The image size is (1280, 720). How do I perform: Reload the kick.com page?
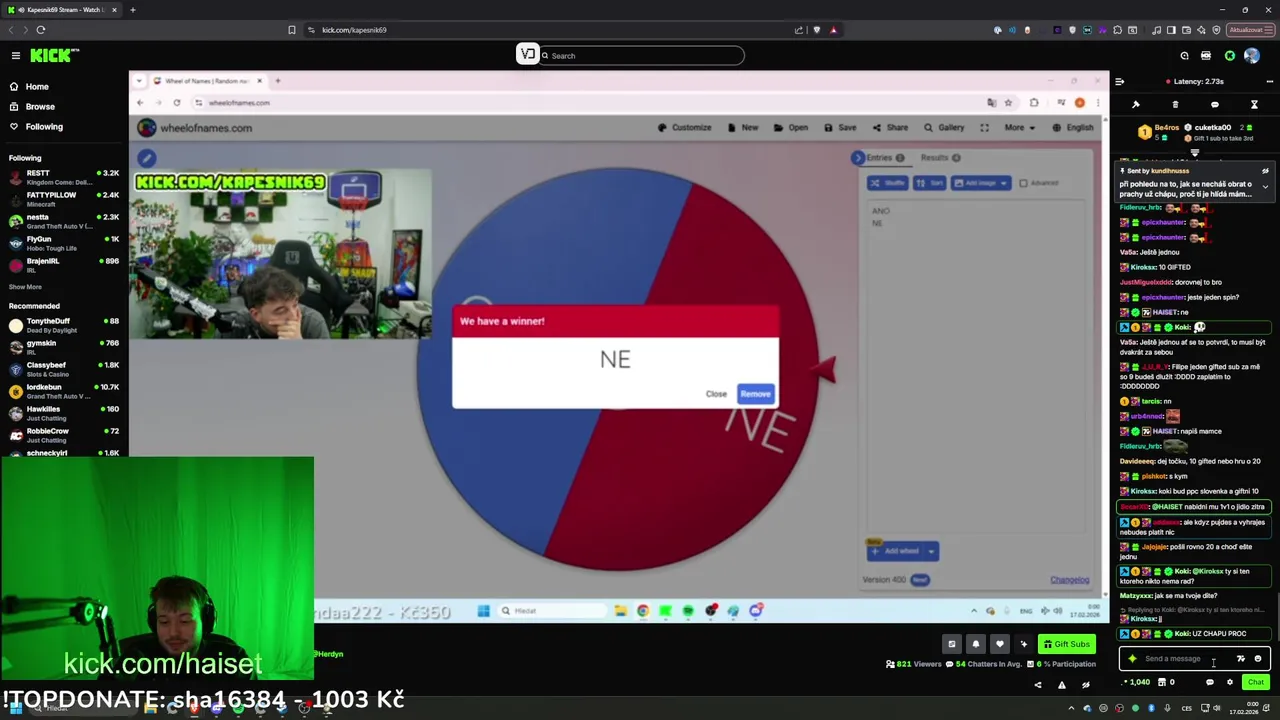[41, 30]
